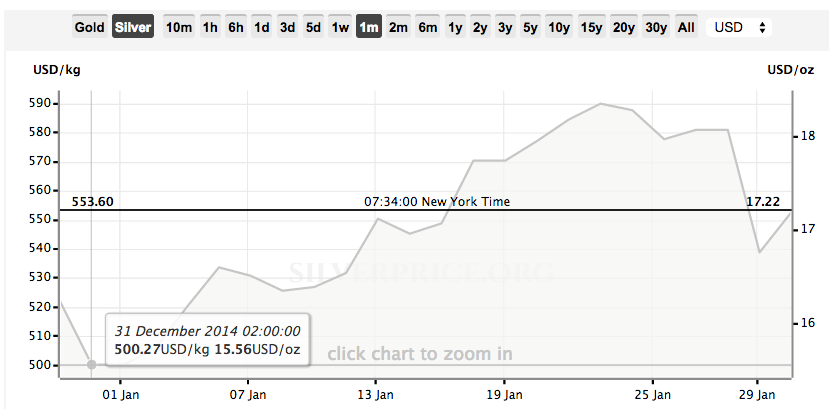Screen dimensions: 829x409
Task: Choose the 30y chart range
Action: 656,26
